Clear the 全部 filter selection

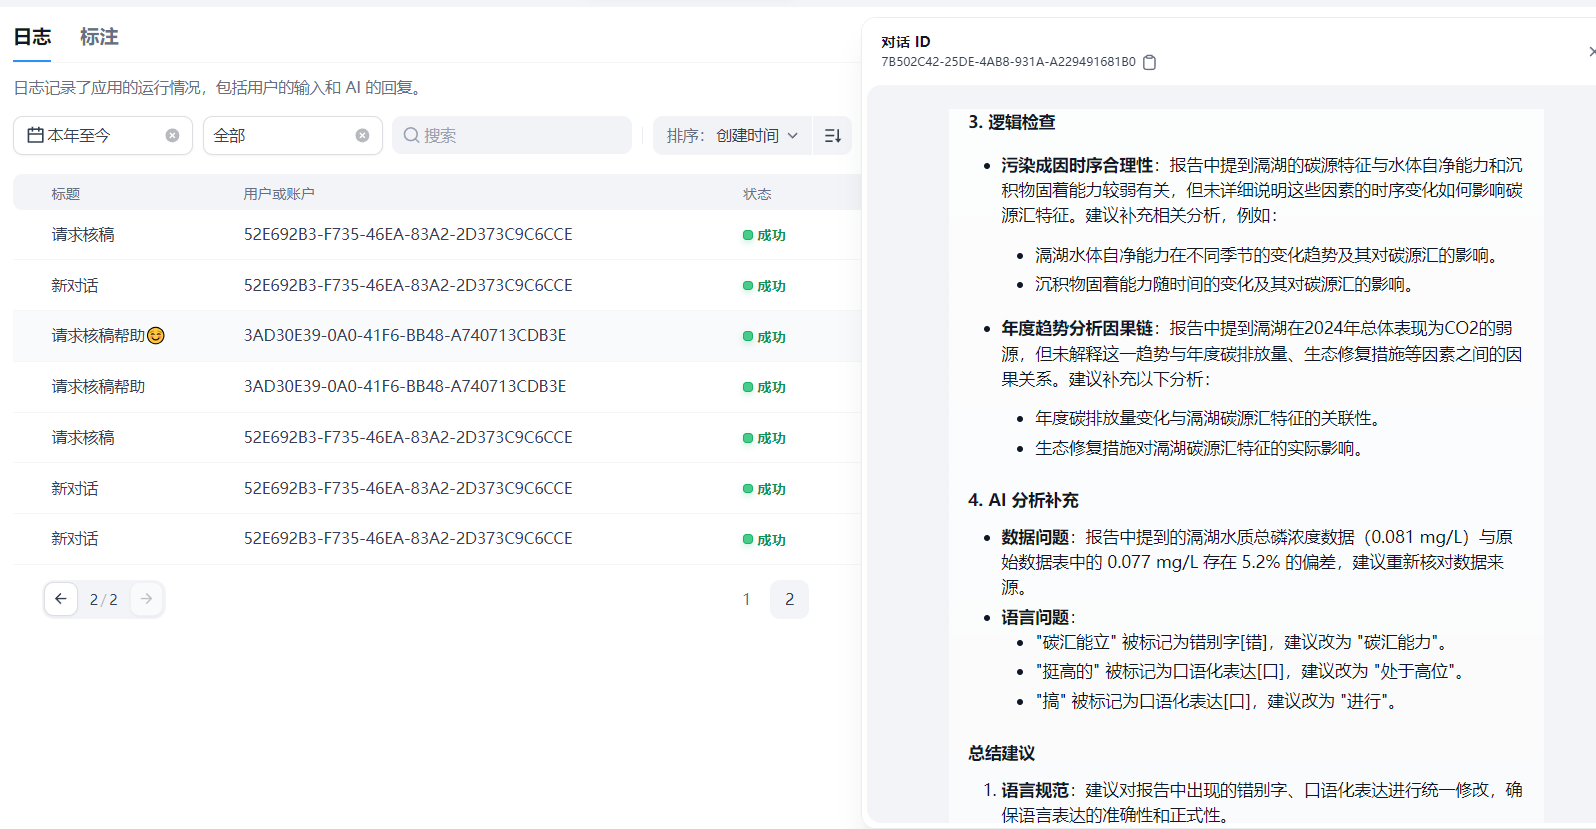point(362,135)
